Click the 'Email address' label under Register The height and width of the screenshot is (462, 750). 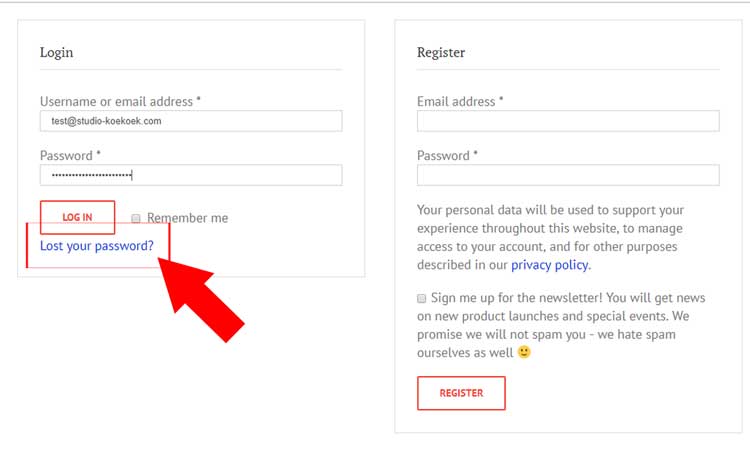pos(460,101)
